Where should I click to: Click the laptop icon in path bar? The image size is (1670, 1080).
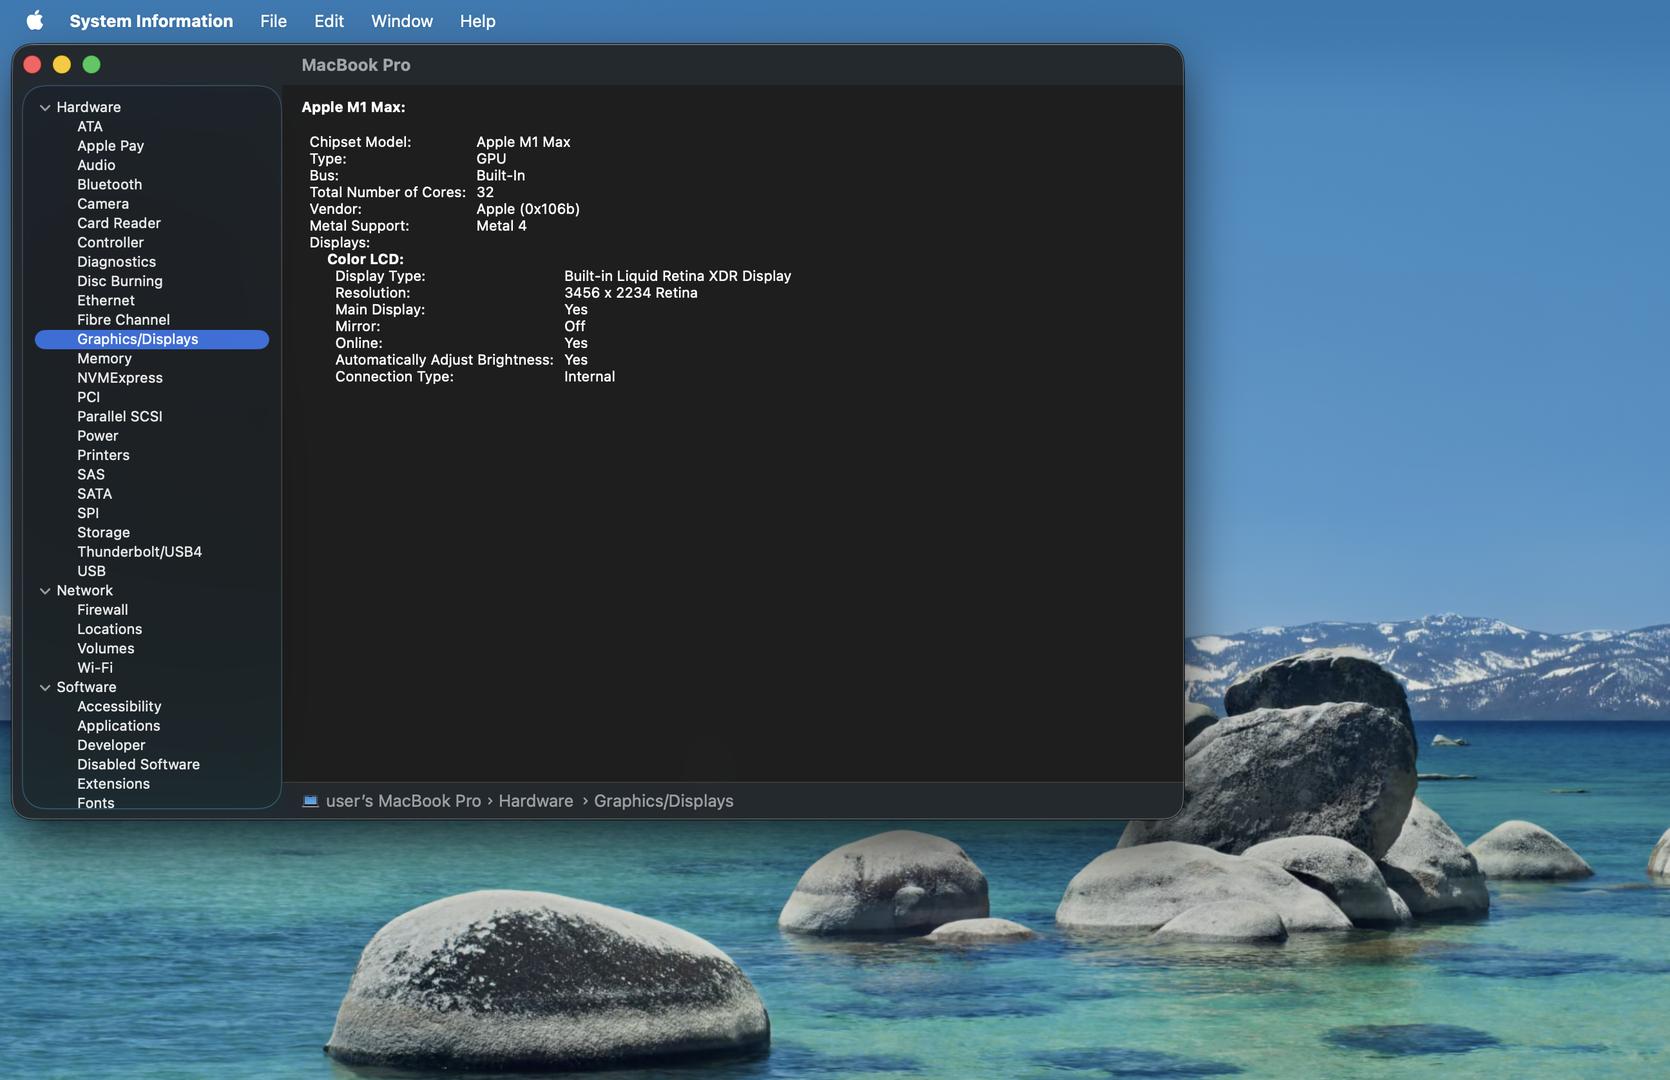tap(310, 801)
